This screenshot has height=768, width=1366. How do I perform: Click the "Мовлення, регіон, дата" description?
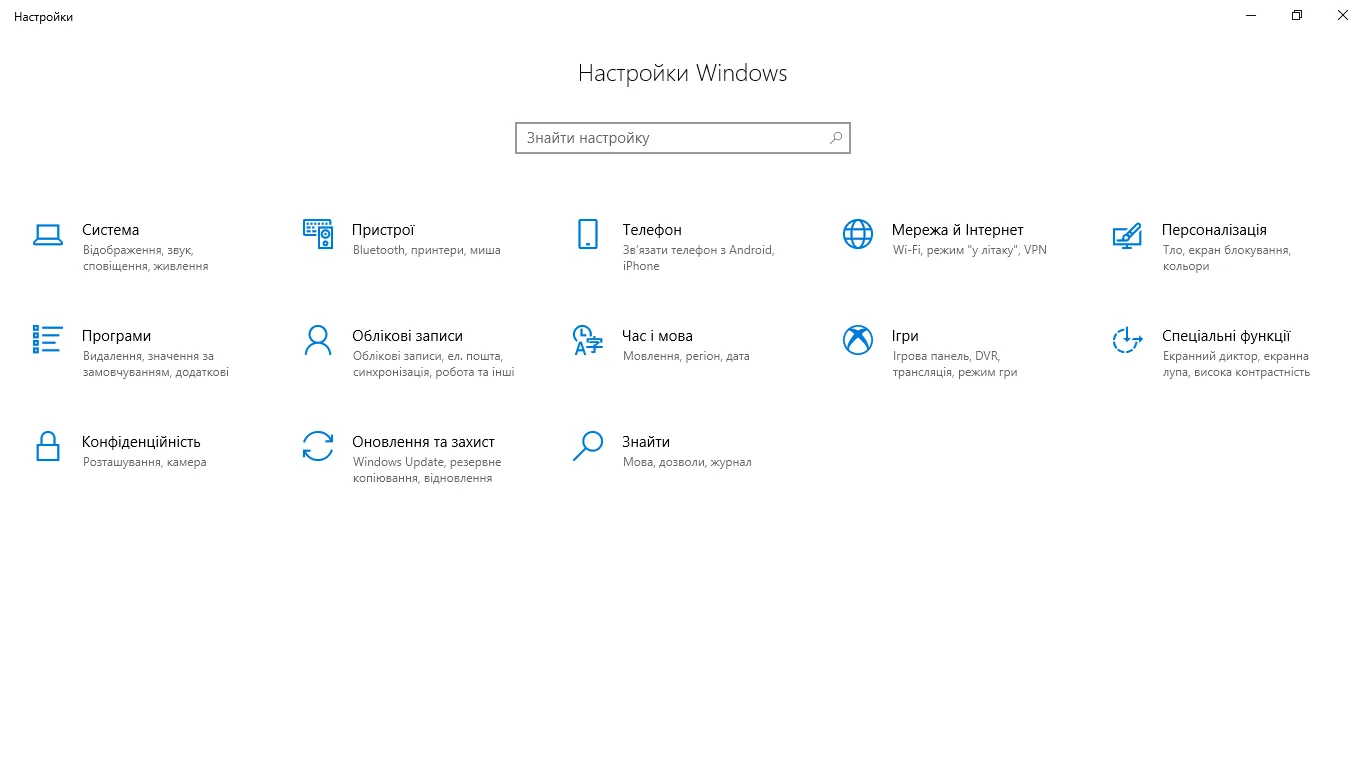[x=686, y=356]
